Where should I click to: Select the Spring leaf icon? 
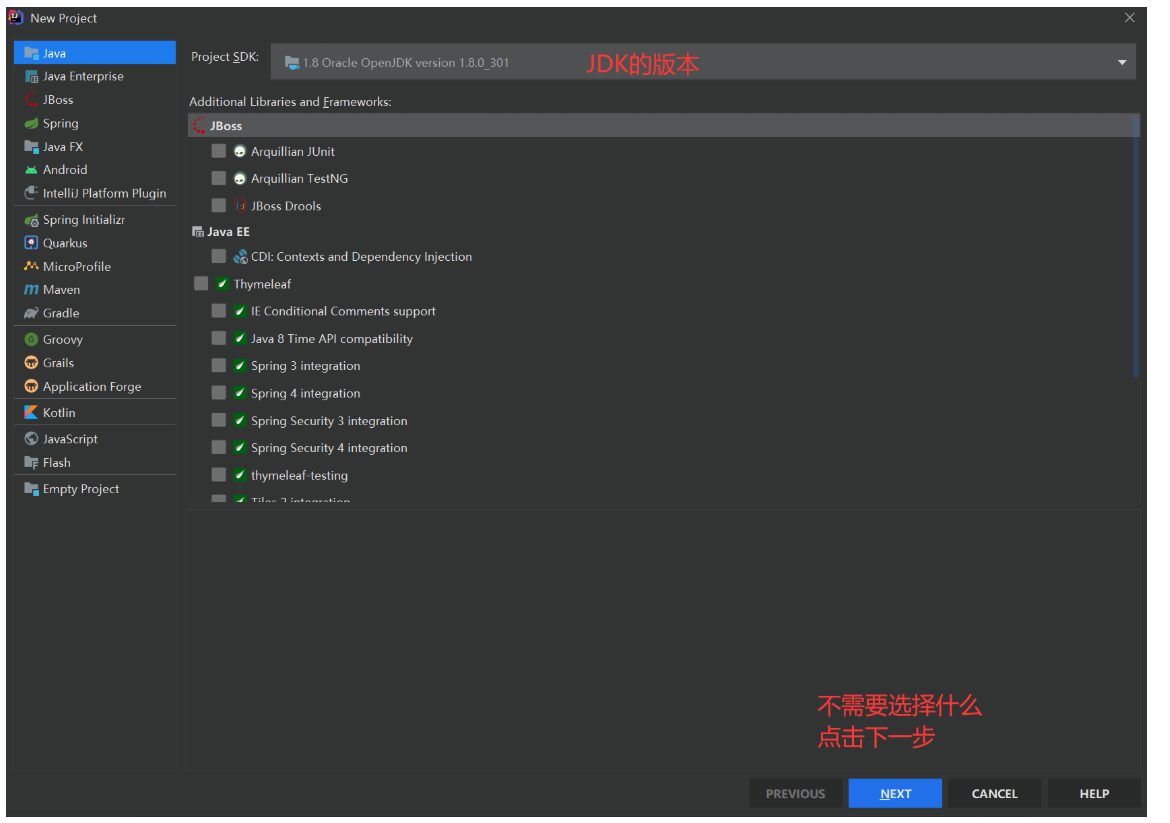31,124
